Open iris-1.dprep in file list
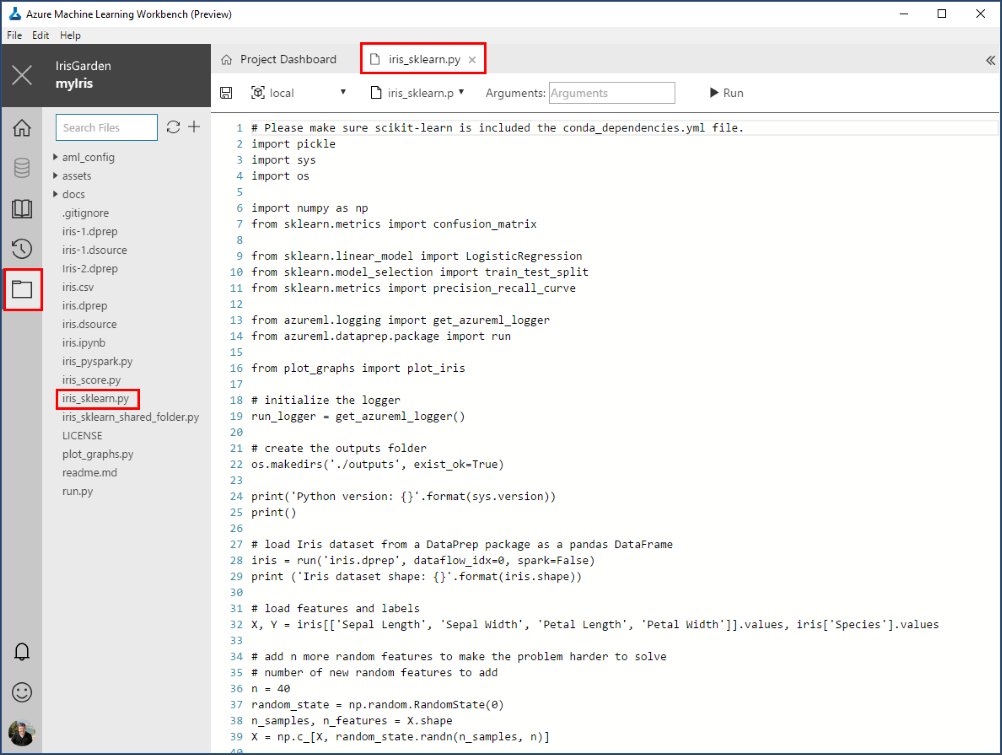The image size is (1002, 755). point(90,231)
